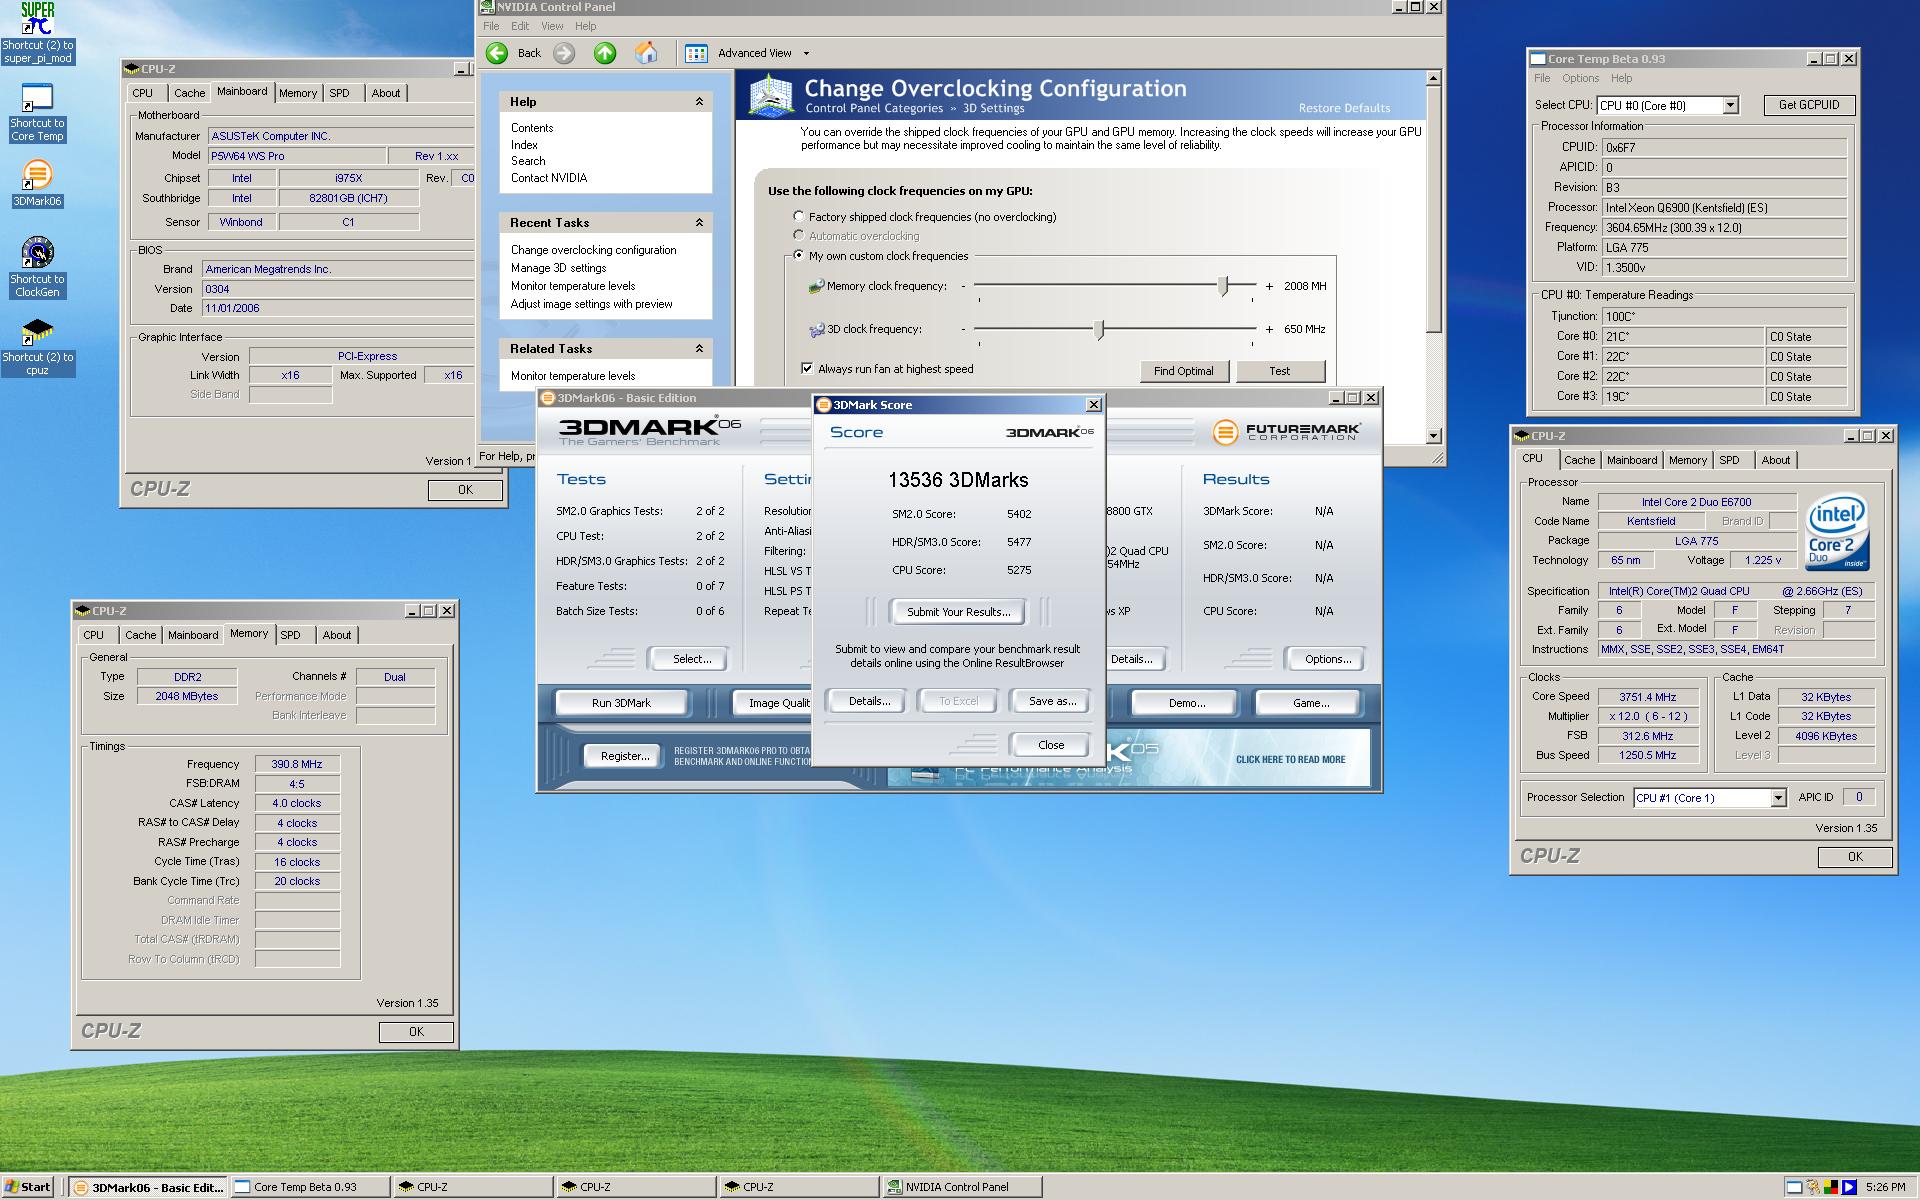
Task: Click the grey Forward arrow in NVIDIA Control Panel
Action: point(564,53)
